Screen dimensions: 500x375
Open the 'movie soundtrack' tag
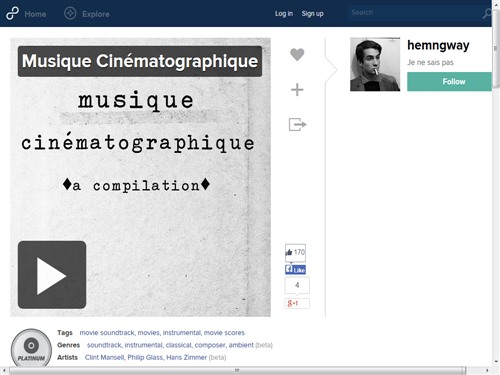point(107,333)
